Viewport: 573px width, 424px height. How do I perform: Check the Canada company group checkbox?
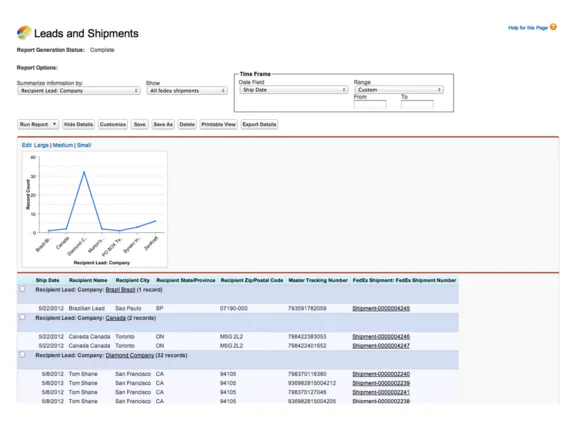click(x=22, y=317)
